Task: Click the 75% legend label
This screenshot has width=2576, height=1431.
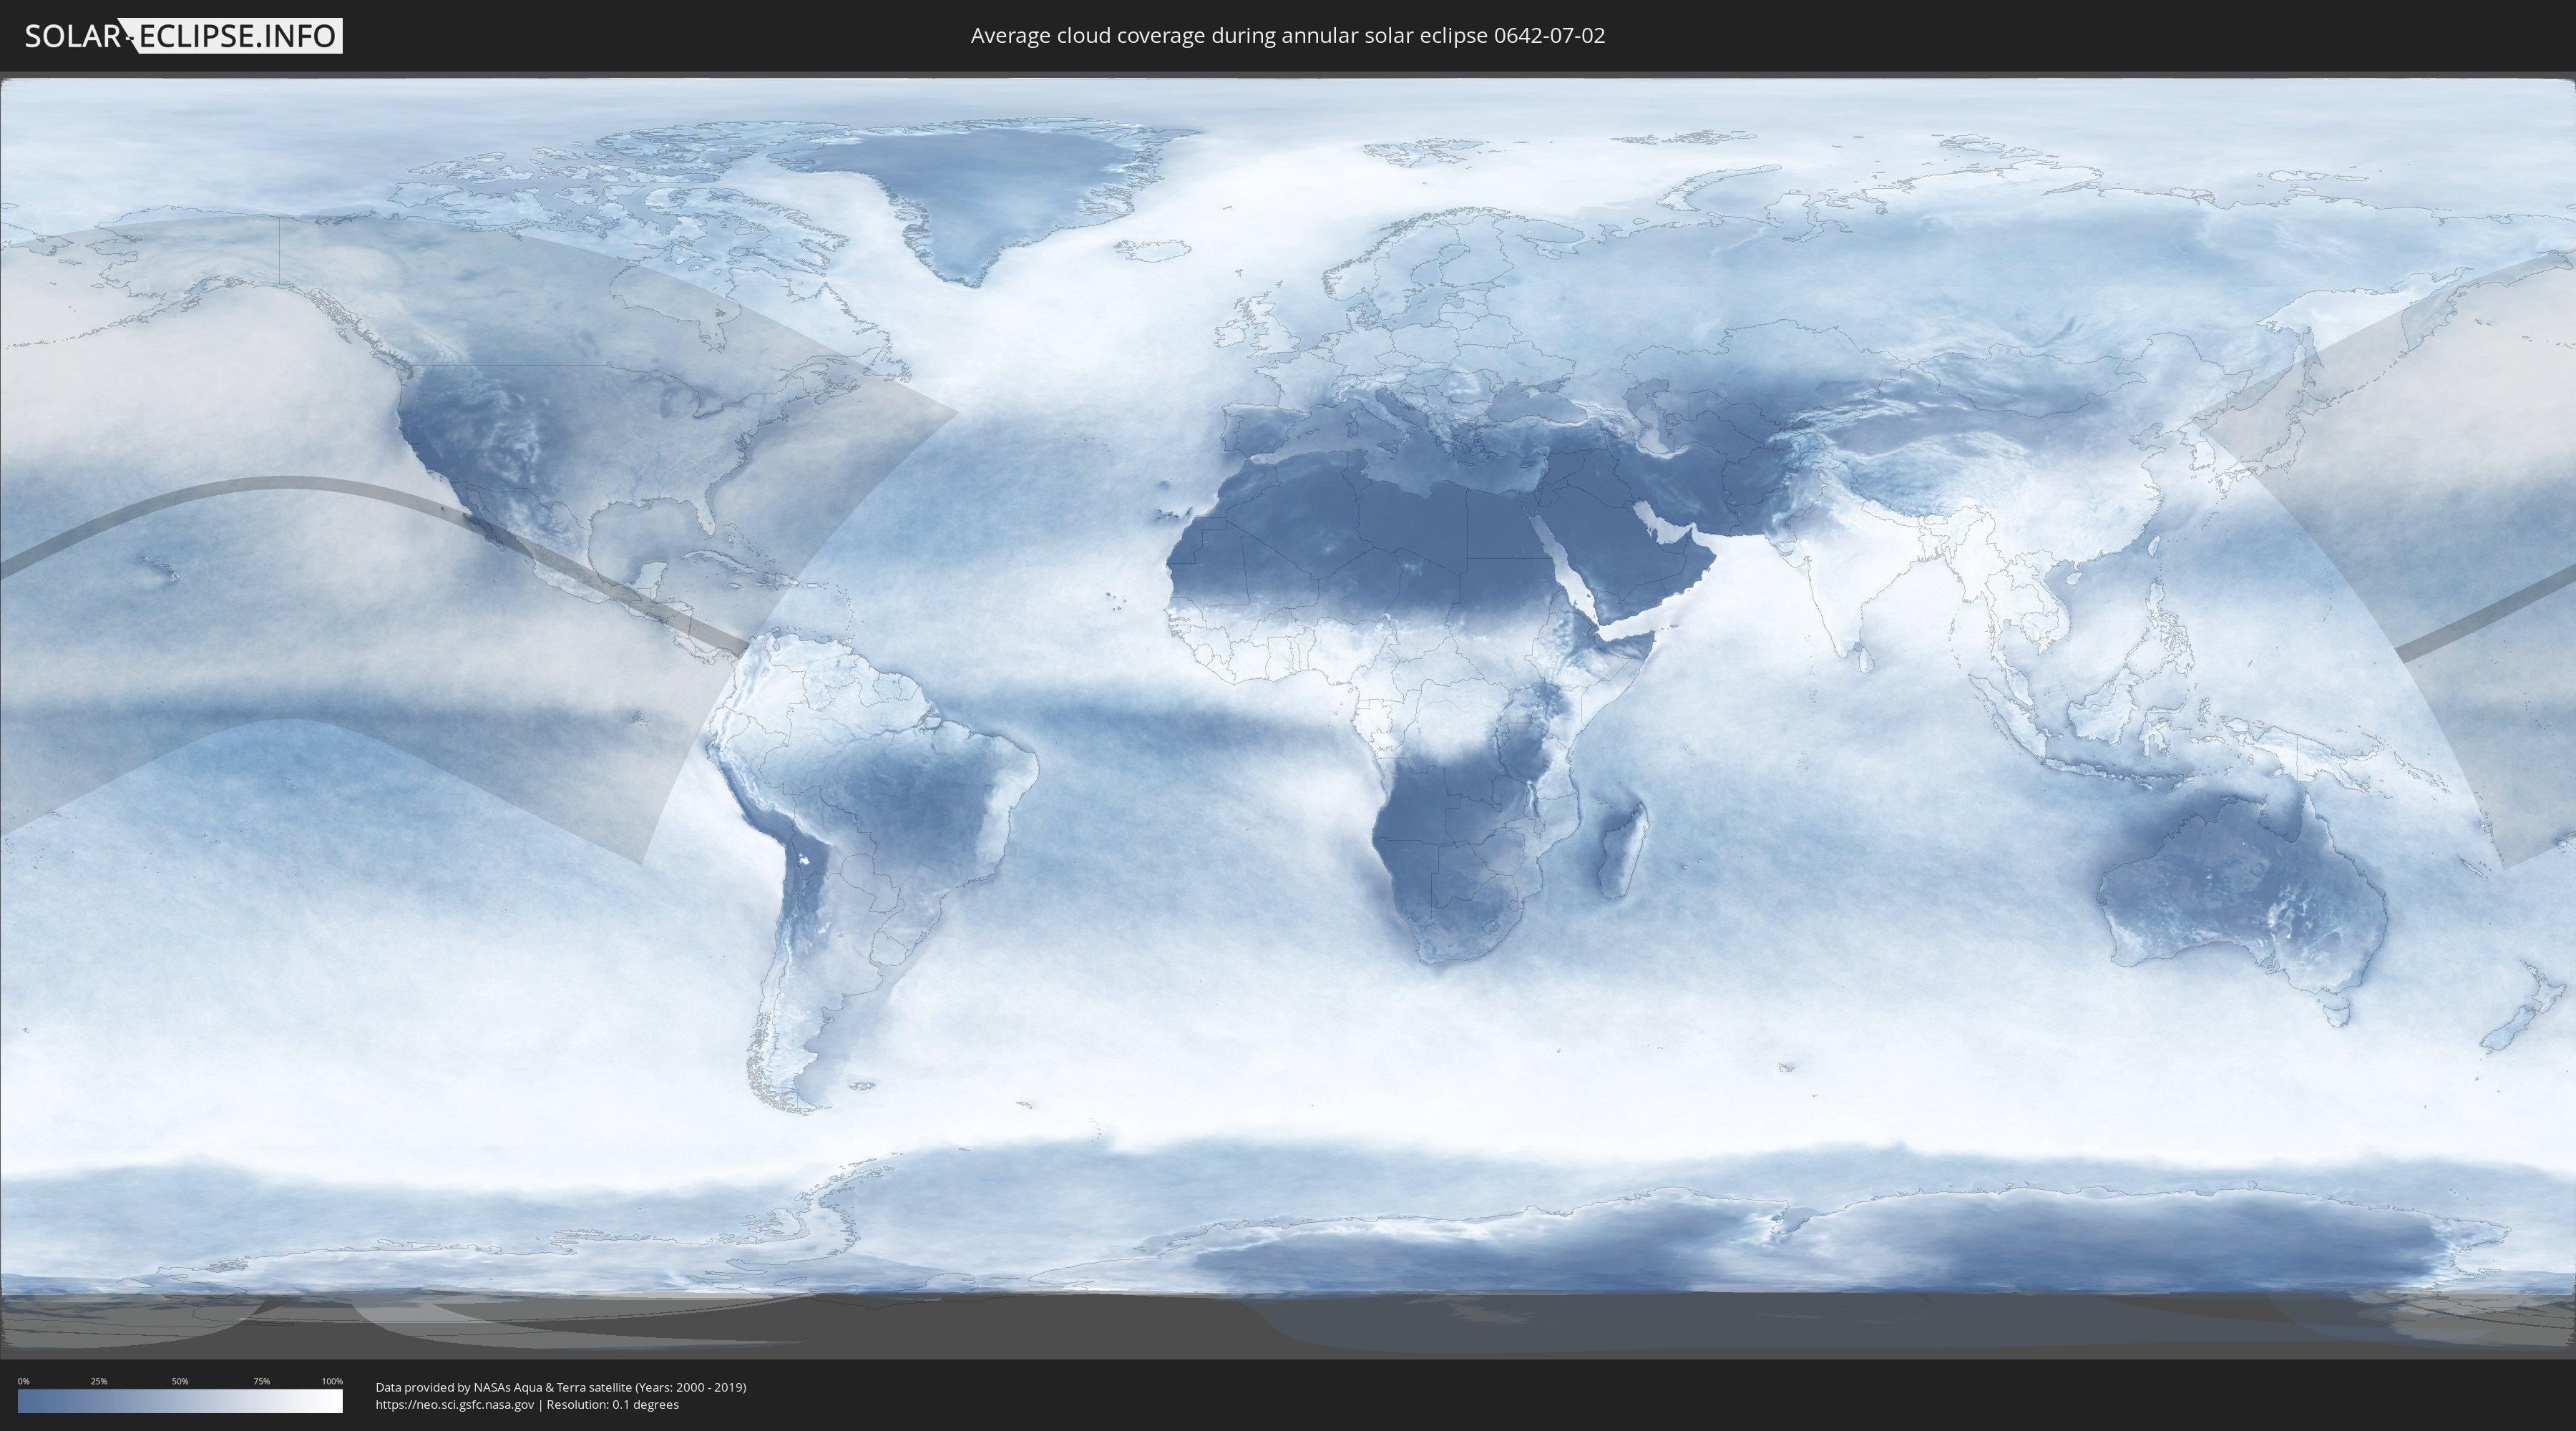Action: pos(261,1381)
